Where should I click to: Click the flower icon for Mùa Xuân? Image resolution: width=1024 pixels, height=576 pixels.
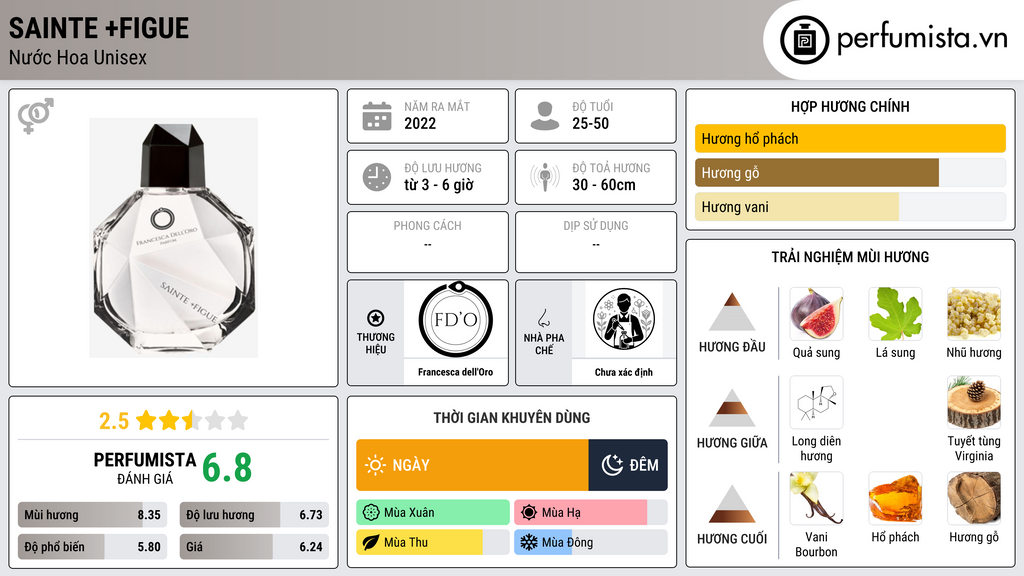pos(371,513)
